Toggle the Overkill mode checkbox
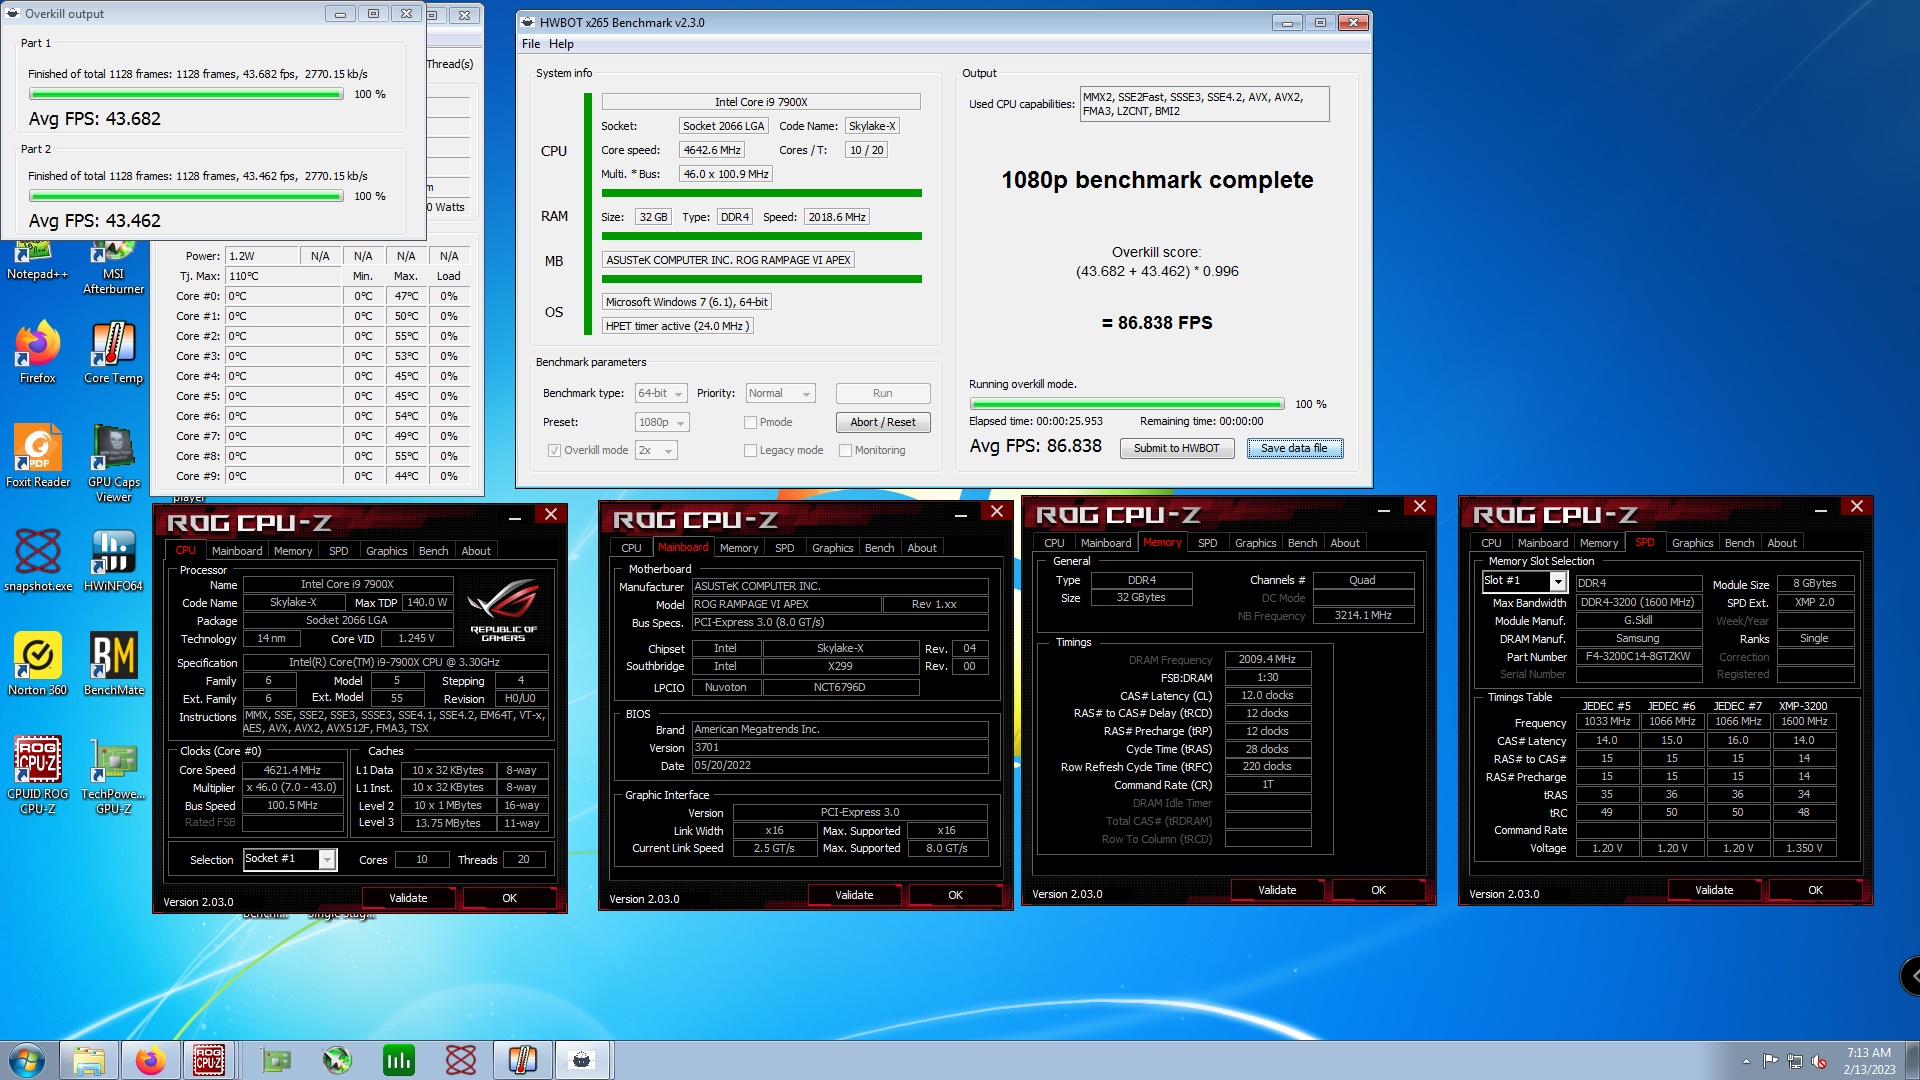Viewport: 1920px width, 1080px height. [554, 450]
